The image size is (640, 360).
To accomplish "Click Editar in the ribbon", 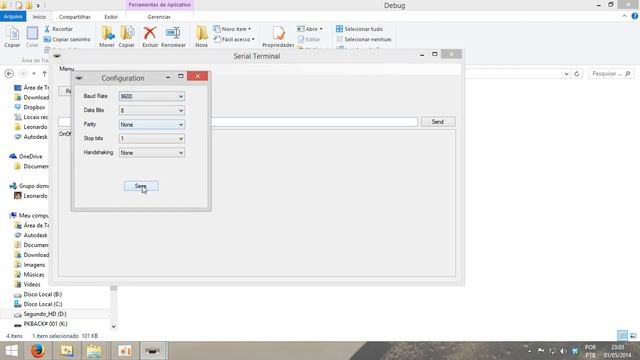I will tap(309, 39).
